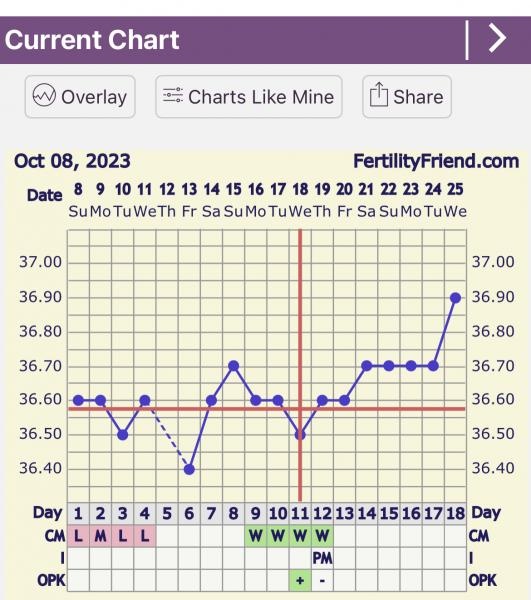Open the next chart with the right chevron
The width and height of the screenshot is (531, 600).
pos(498,38)
